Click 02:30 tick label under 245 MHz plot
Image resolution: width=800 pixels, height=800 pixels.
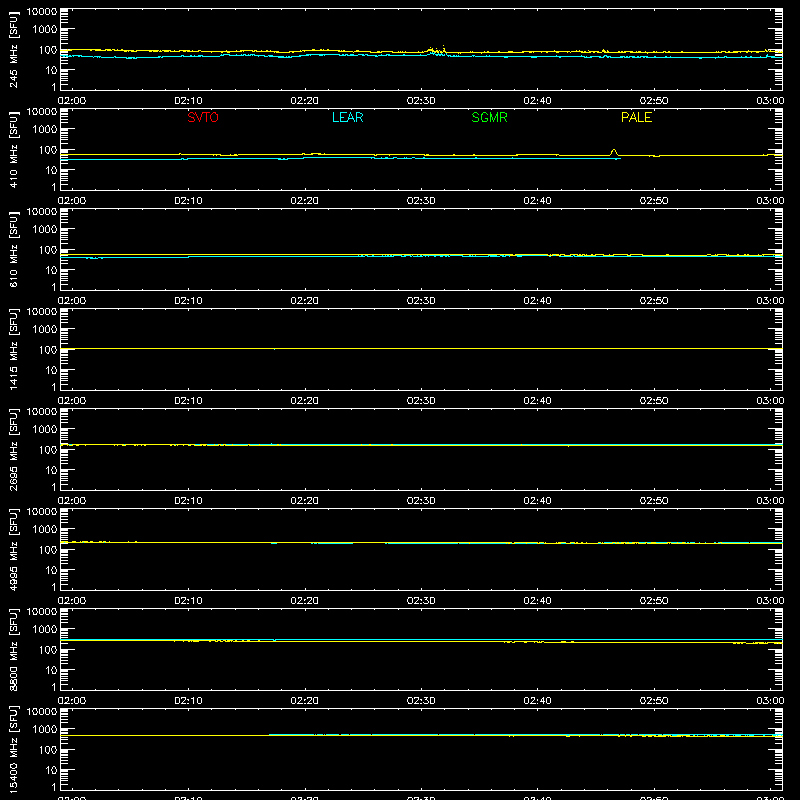pyautogui.click(x=421, y=101)
